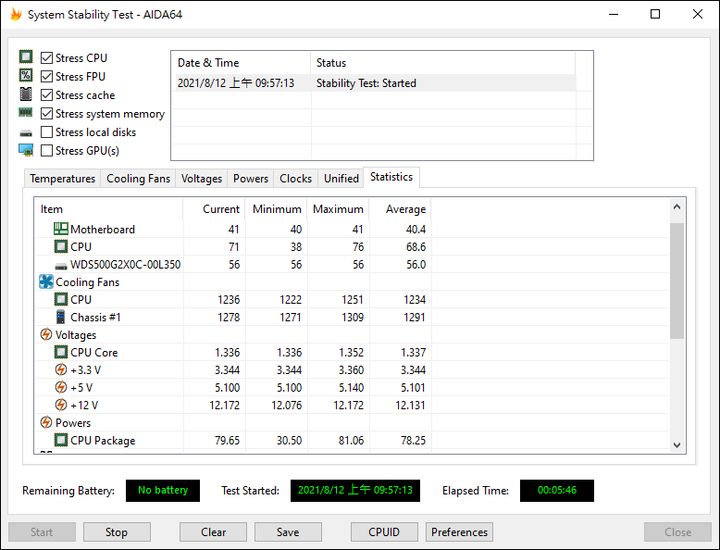Click the +3.3 V lightning icon
The height and width of the screenshot is (550, 720).
tap(61, 370)
